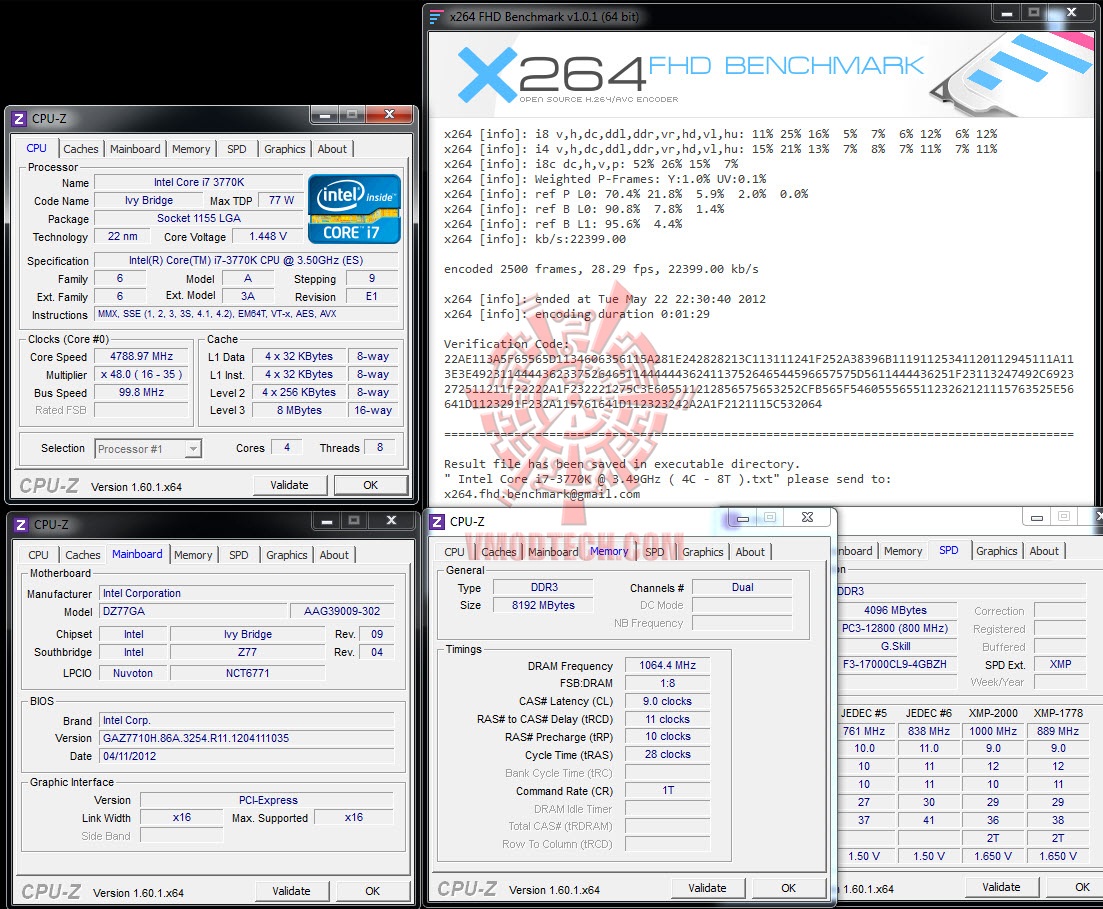This screenshot has height=909, width=1103.
Task: Open About tab in the Memory CPU-Z window
Action: [x=750, y=552]
